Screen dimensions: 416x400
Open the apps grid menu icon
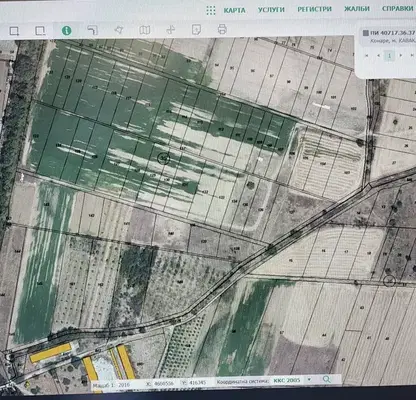(x=211, y=10)
